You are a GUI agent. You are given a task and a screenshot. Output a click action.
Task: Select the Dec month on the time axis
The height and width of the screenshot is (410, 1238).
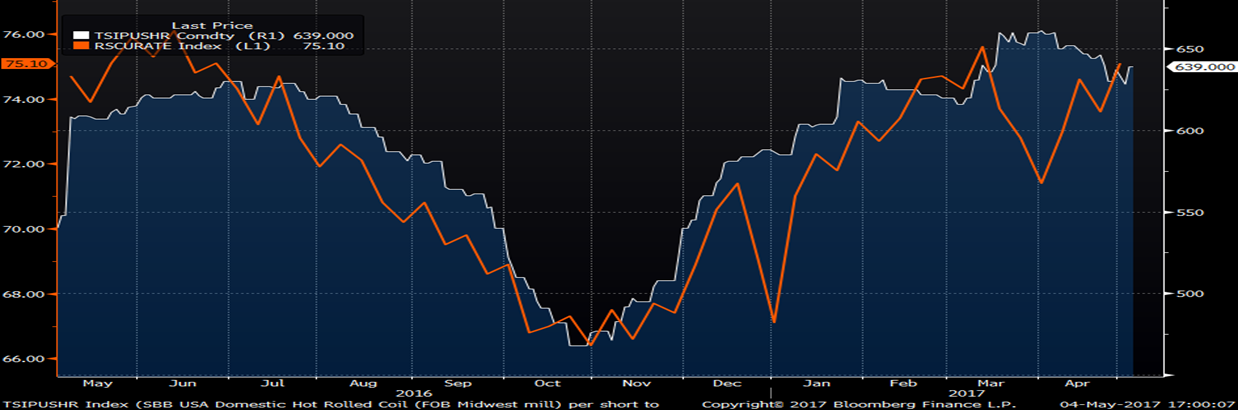(726, 382)
